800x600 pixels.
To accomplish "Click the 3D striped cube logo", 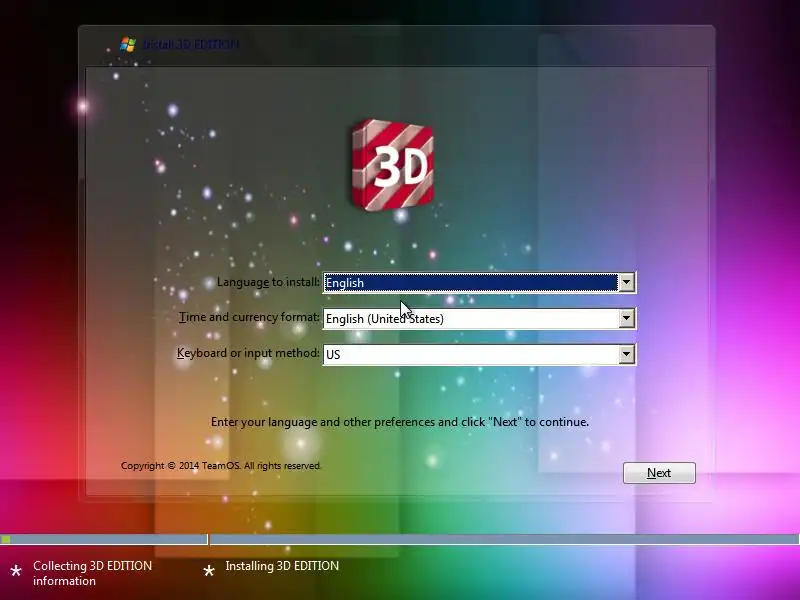I will [x=392, y=165].
